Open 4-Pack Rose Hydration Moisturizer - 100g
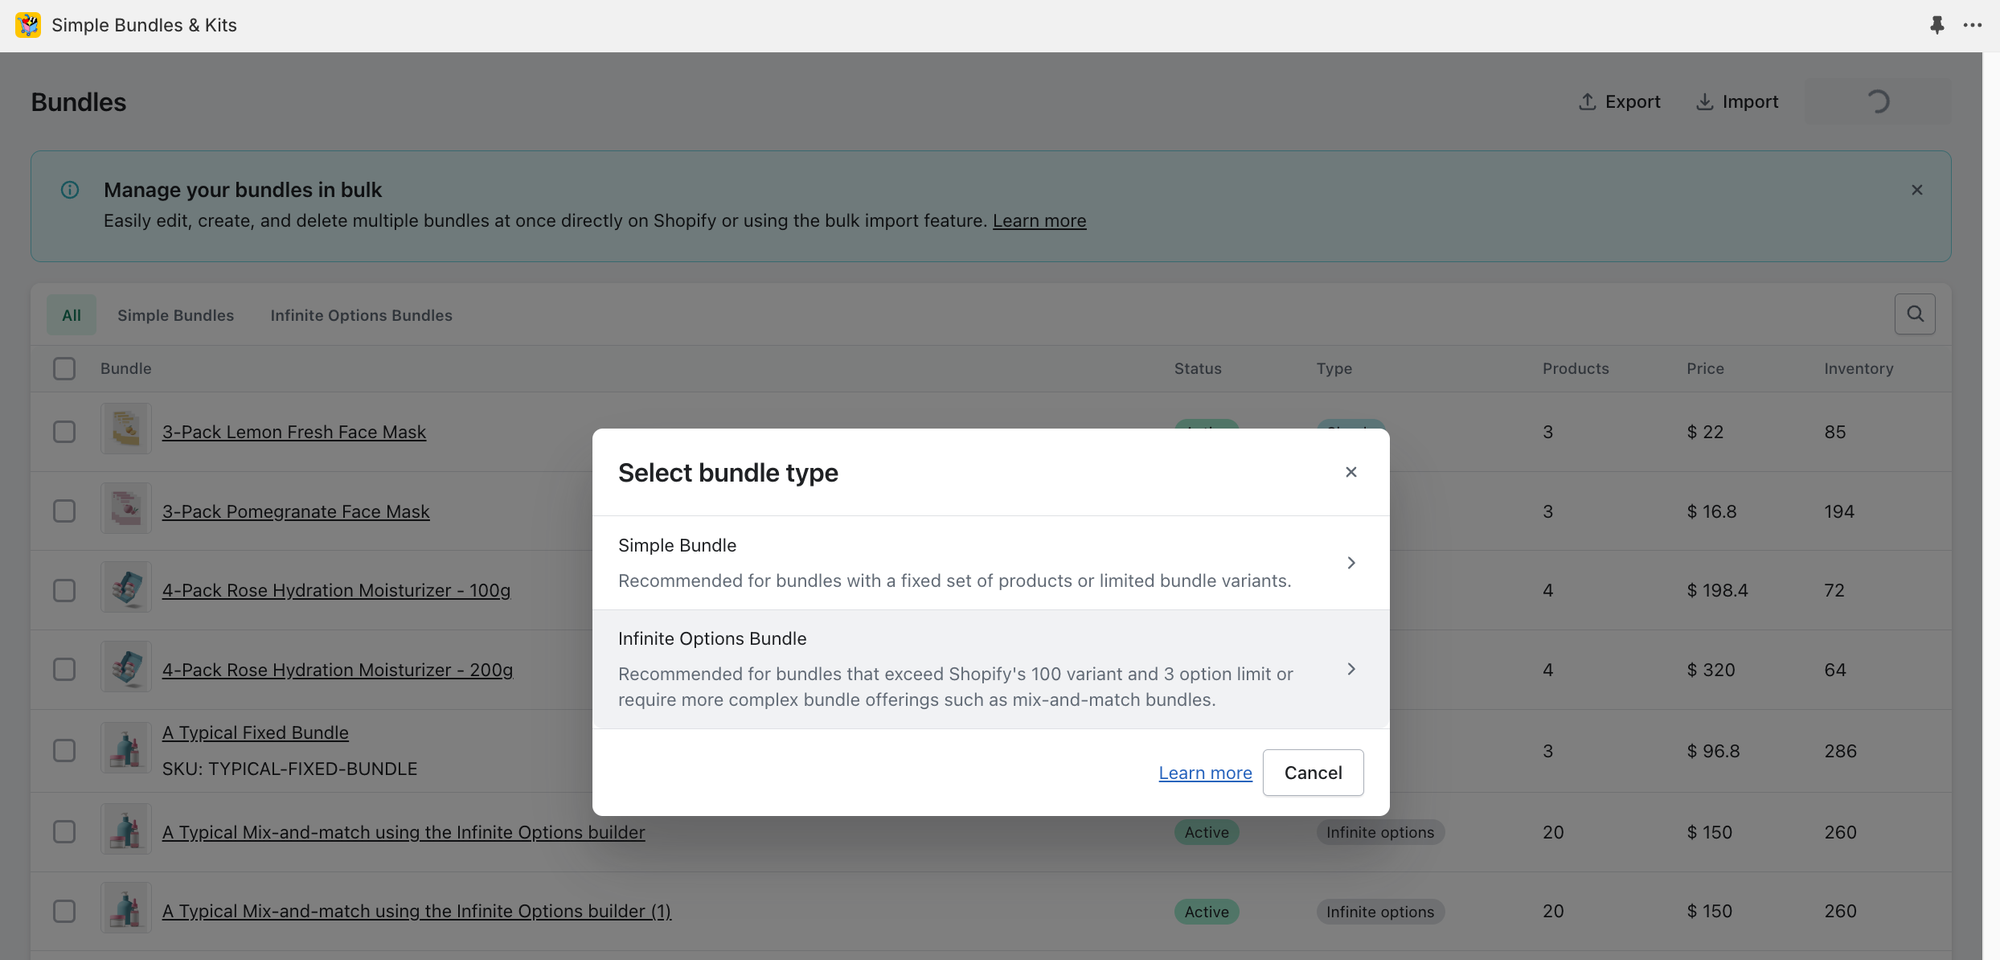The height and width of the screenshot is (960, 2000). [x=336, y=591]
